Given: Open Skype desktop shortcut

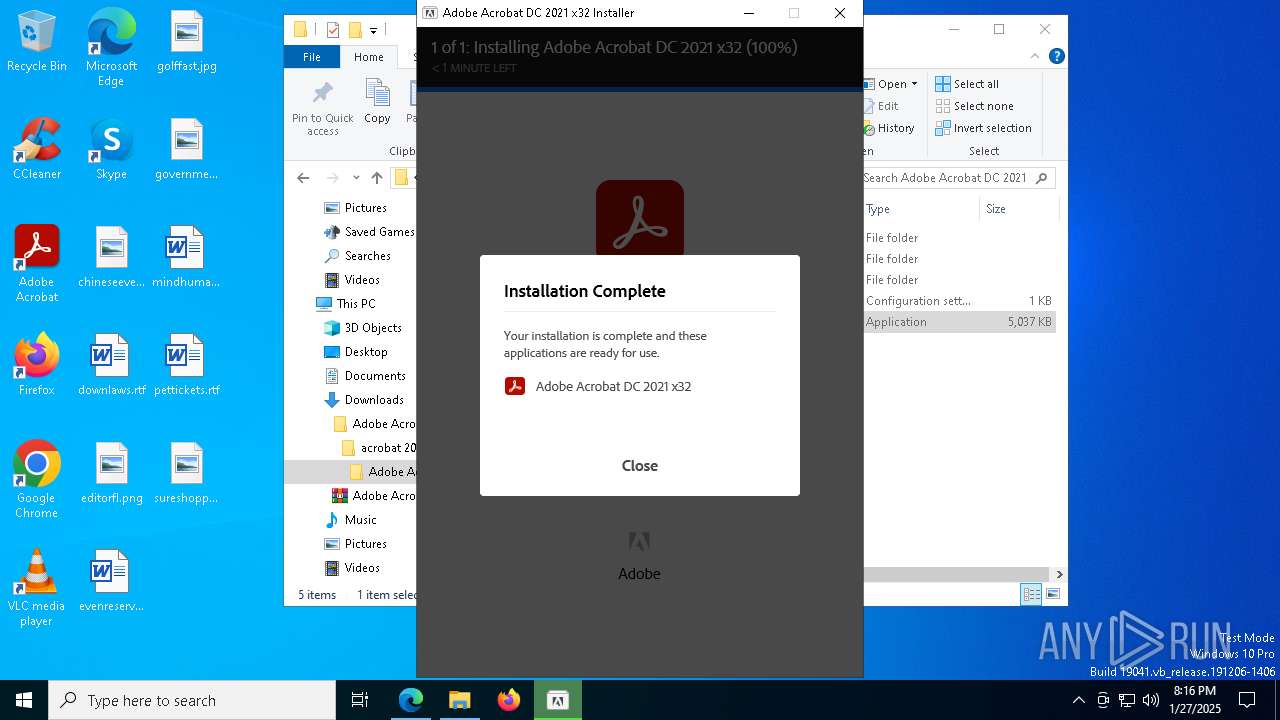Looking at the screenshot, I should (x=111, y=149).
